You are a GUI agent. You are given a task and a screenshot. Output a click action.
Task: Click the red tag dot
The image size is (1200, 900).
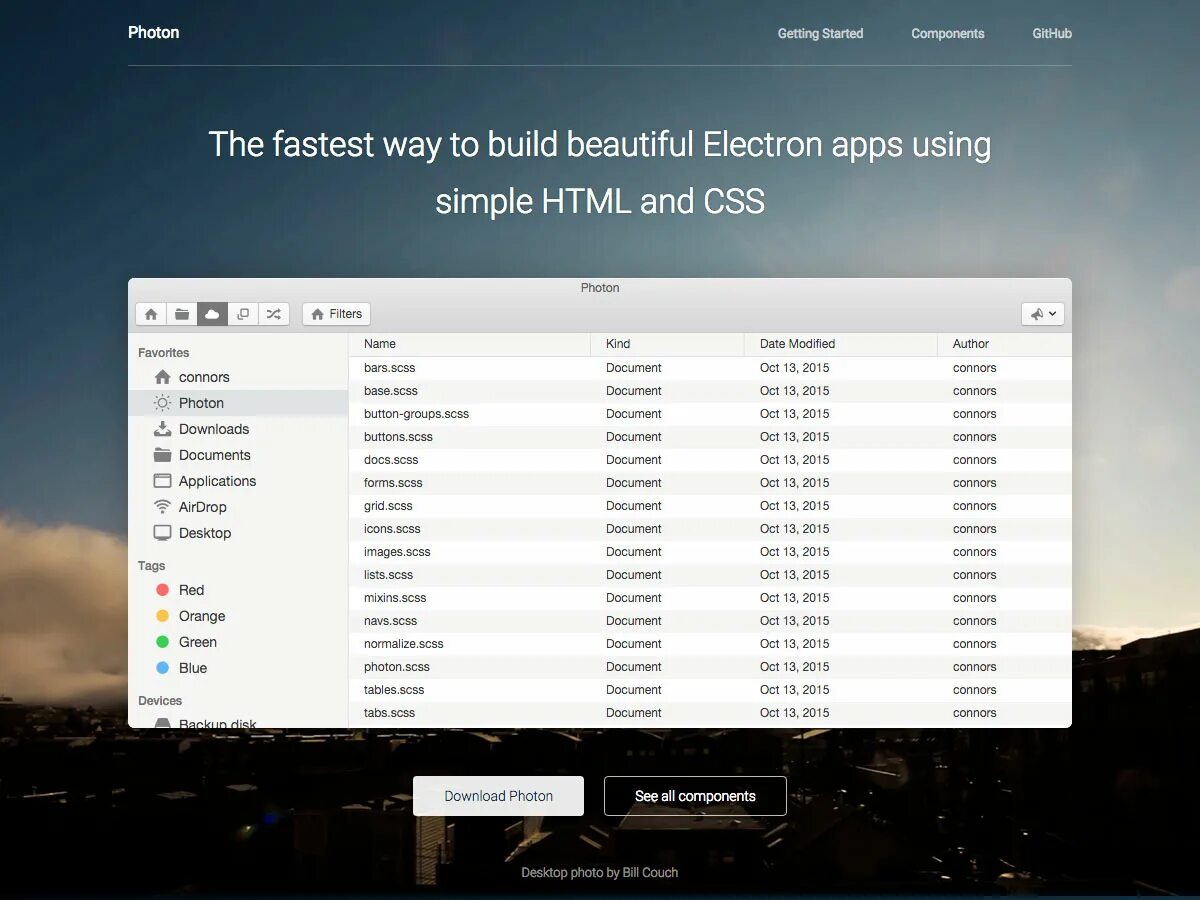(163, 590)
